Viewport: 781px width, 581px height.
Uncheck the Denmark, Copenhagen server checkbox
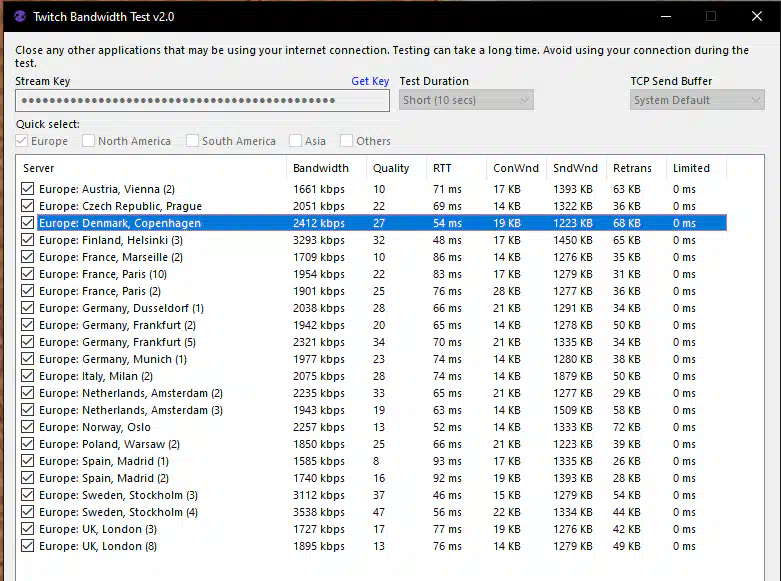point(28,223)
